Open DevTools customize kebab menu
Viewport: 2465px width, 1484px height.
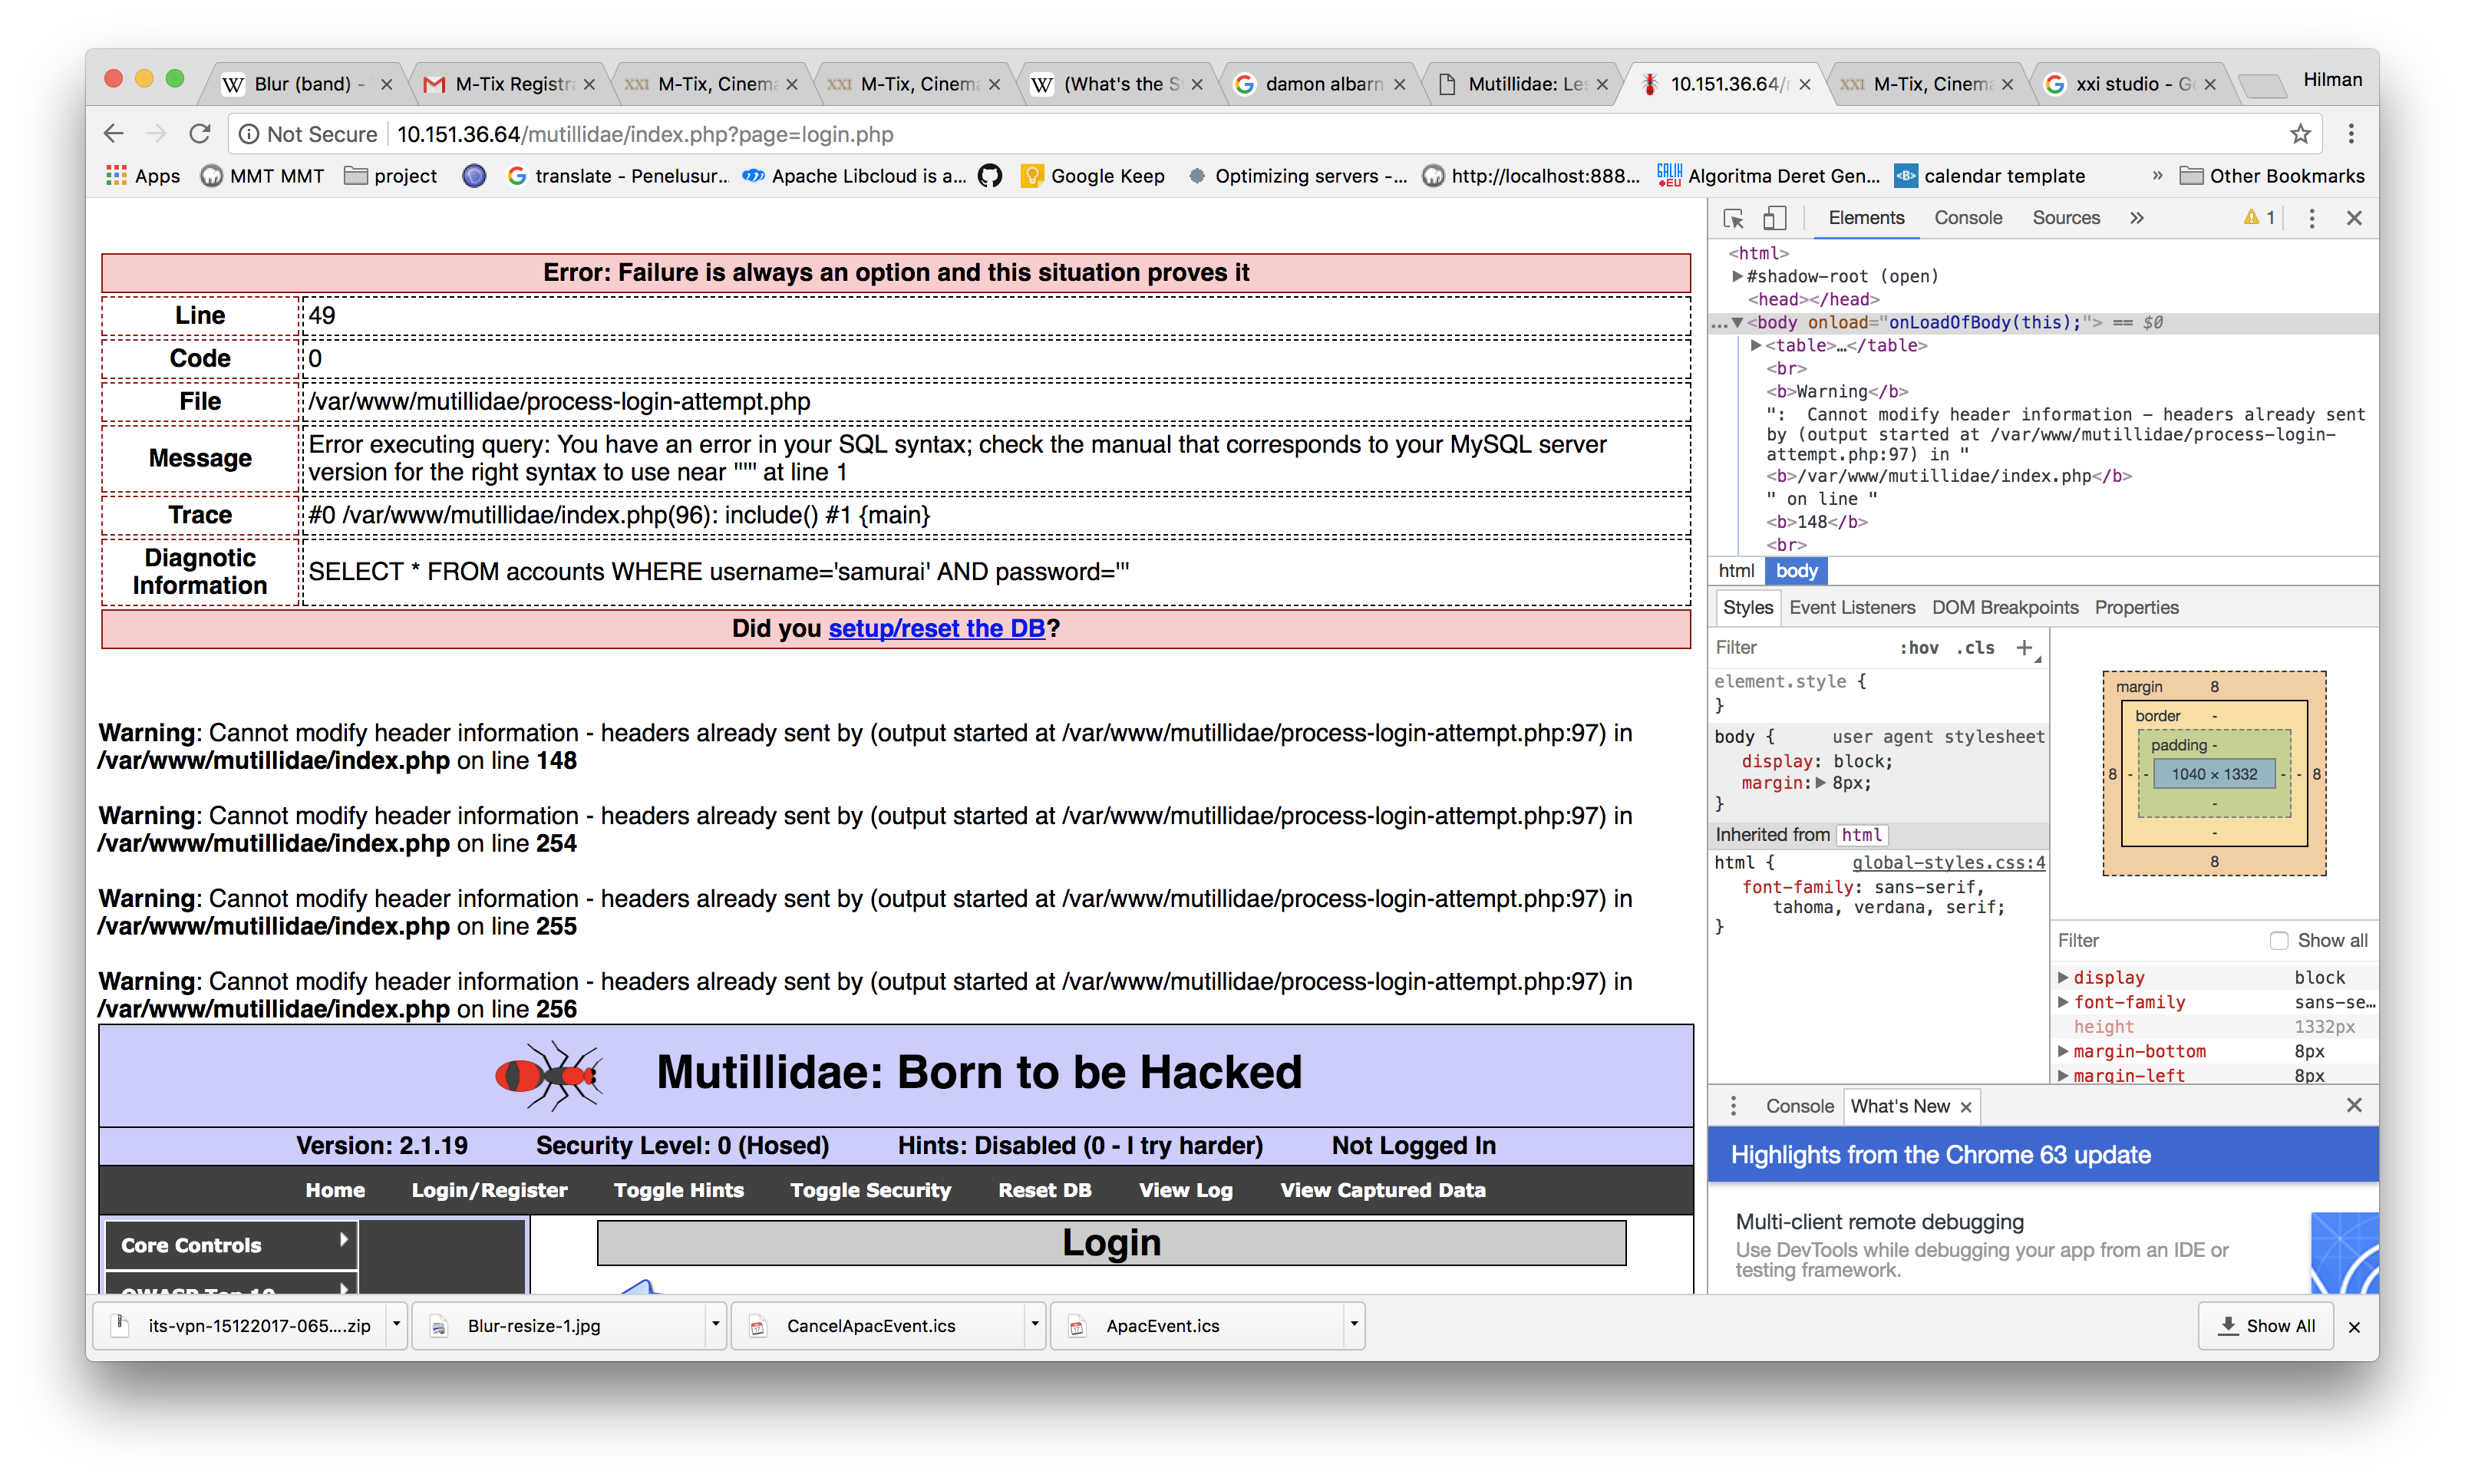2311,218
